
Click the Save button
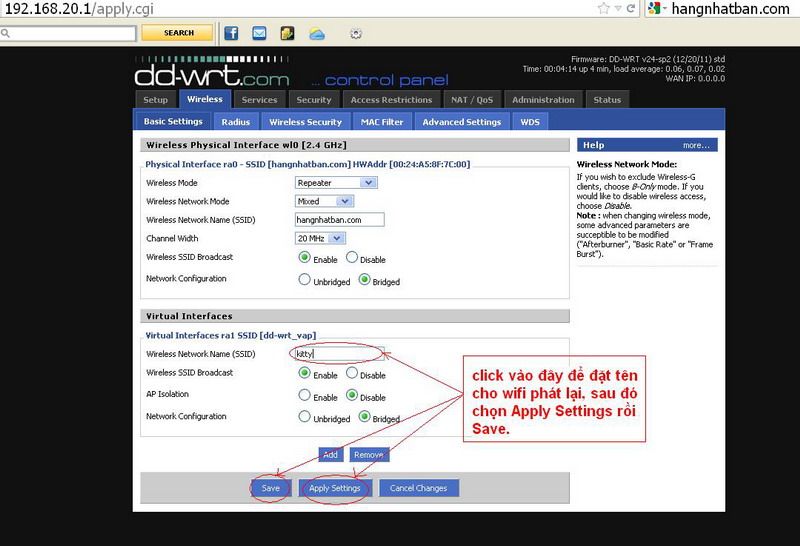[x=271, y=488]
